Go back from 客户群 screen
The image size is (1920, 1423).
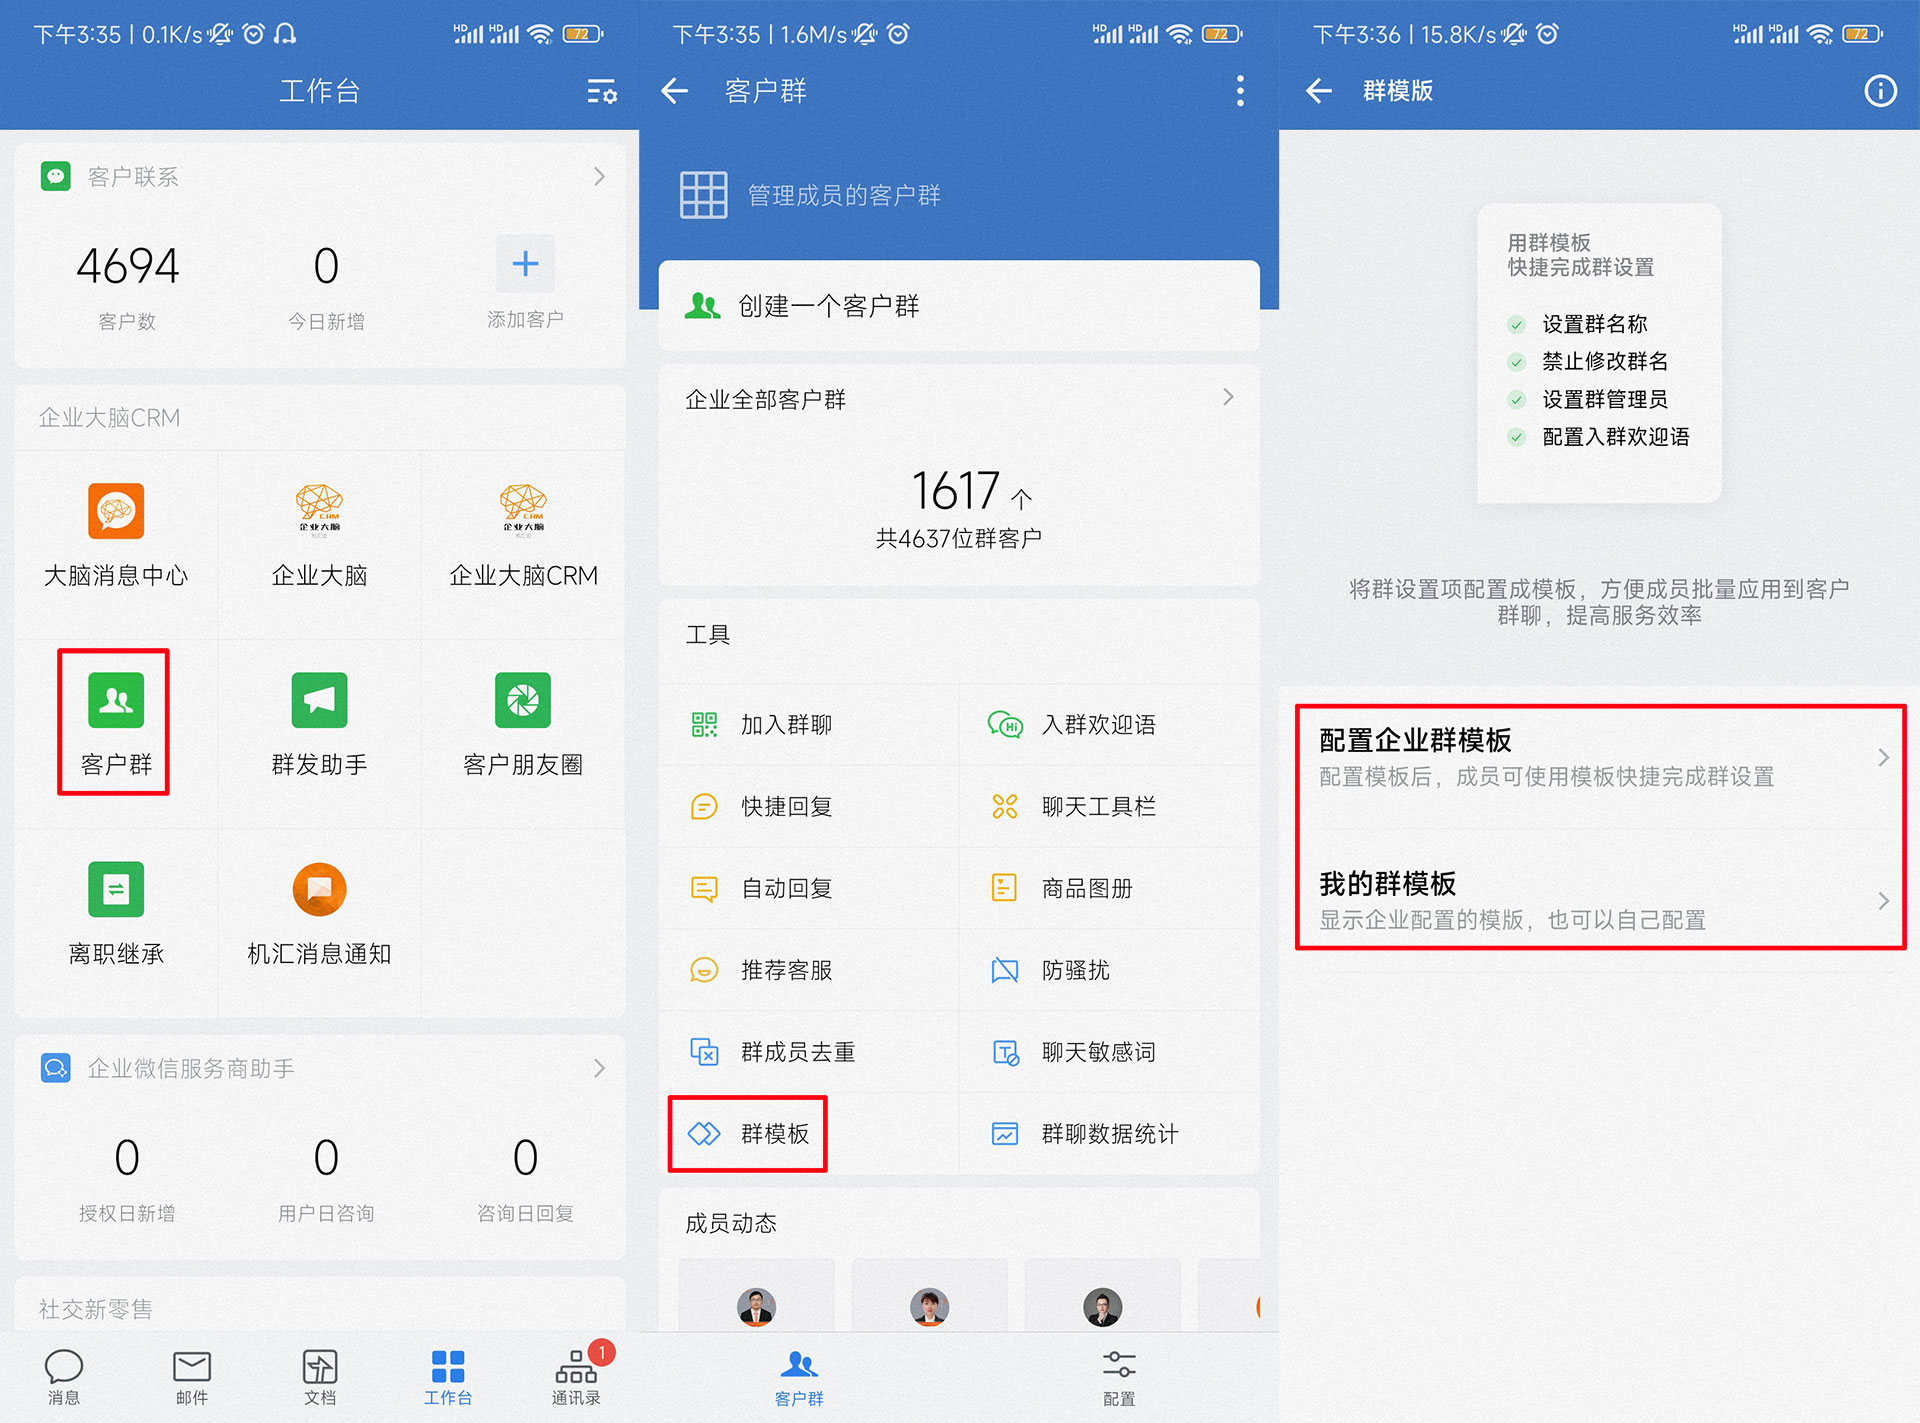pos(675,91)
